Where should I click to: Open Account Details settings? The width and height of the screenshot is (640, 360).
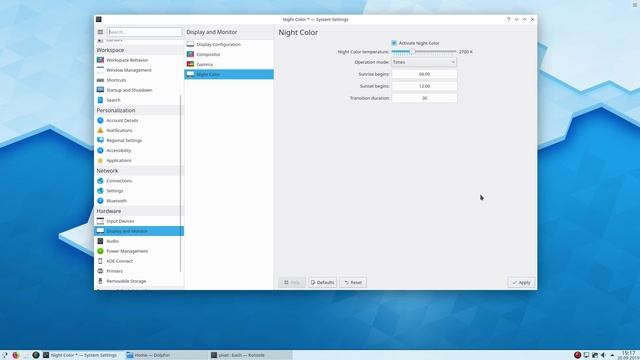139,120
